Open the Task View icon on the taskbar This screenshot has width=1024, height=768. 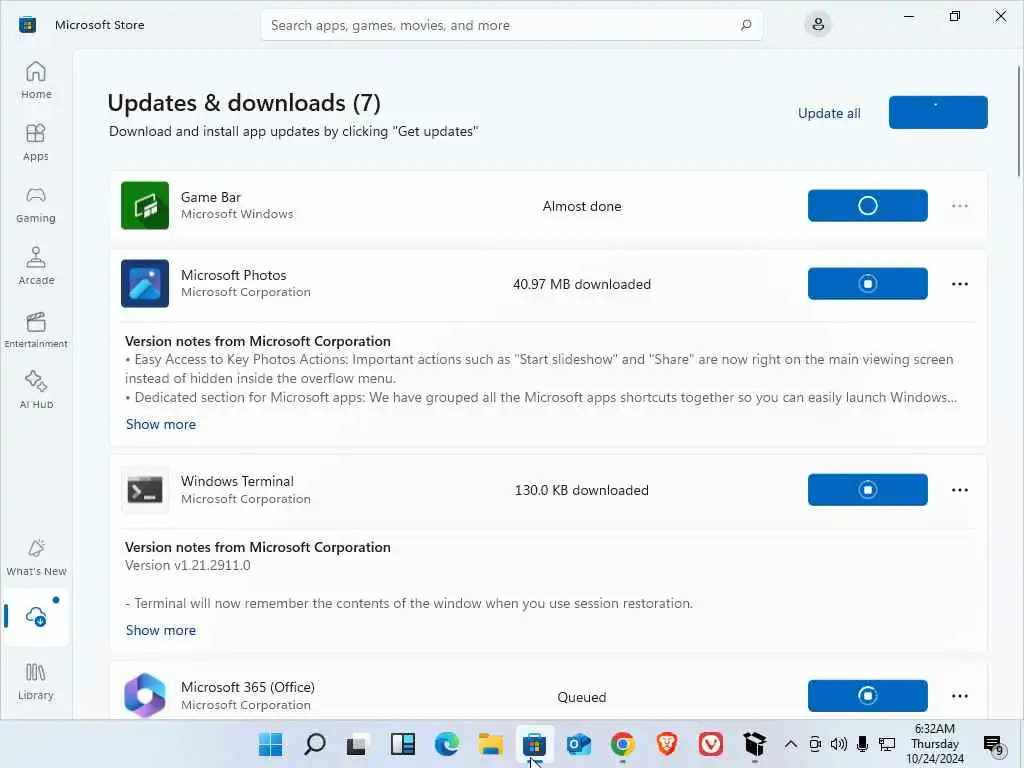click(357, 744)
